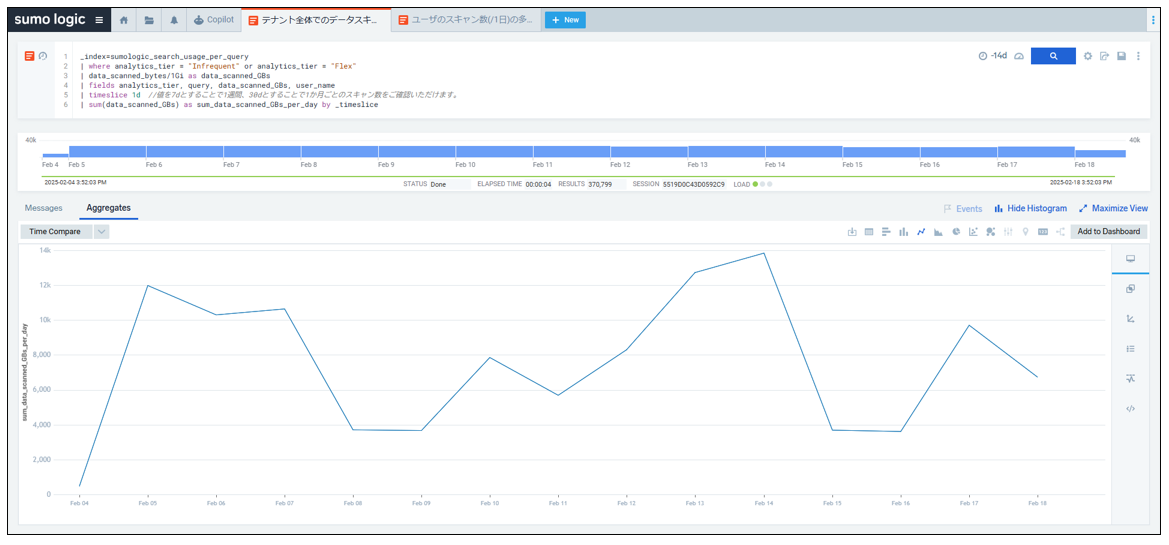Open the display settings monitor icon
Image resolution: width=1169 pixels, height=545 pixels.
tap(1130, 259)
